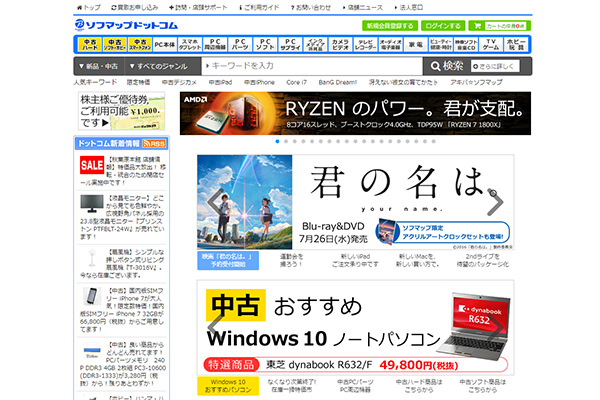The width and height of the screenshot is (600, 400).
Task: Open the 液晶モニター news item thumbnail
Action: 92,204
